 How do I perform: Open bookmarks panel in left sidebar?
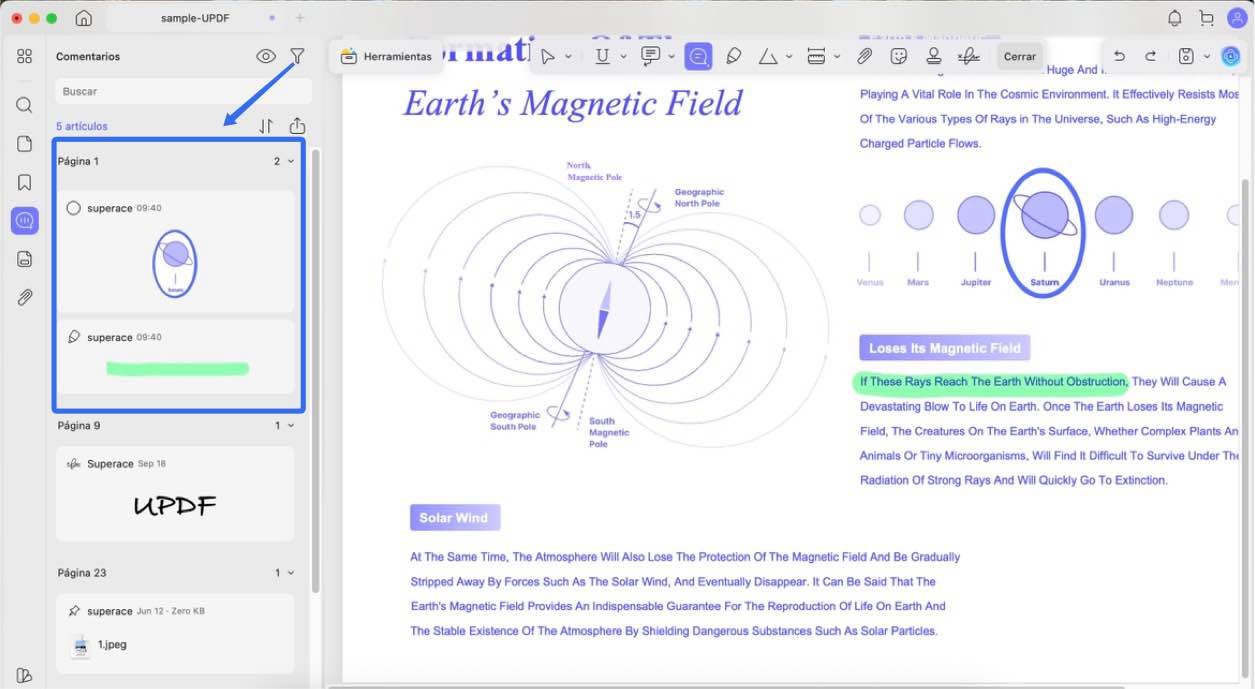tap(25, 183)
